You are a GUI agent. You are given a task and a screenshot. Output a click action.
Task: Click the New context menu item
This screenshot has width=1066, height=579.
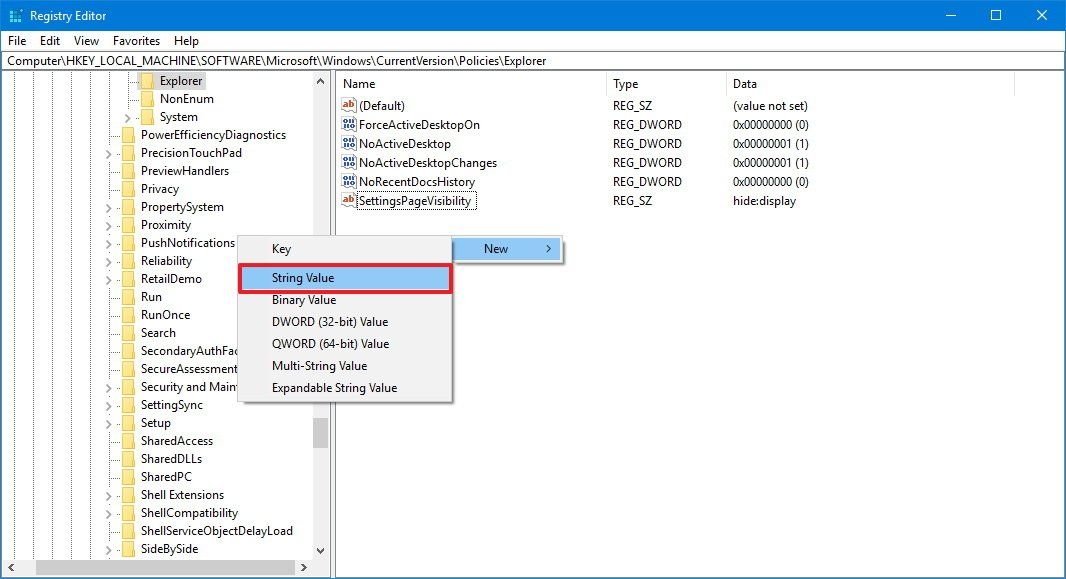[507, 249]
